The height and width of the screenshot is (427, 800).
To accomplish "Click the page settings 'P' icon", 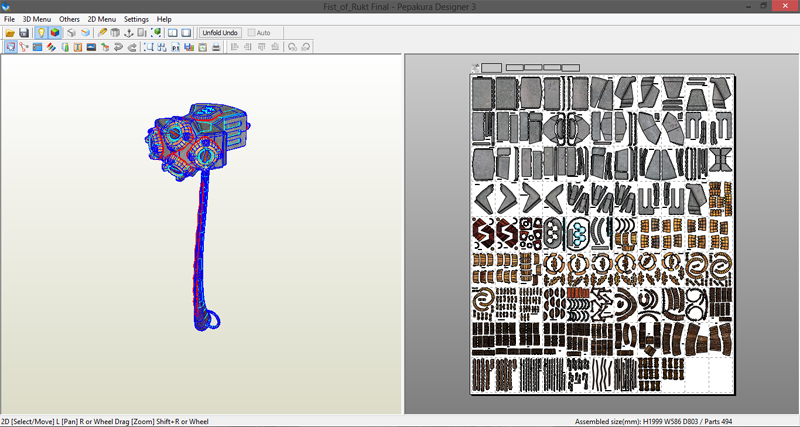I will coord(176,47).
